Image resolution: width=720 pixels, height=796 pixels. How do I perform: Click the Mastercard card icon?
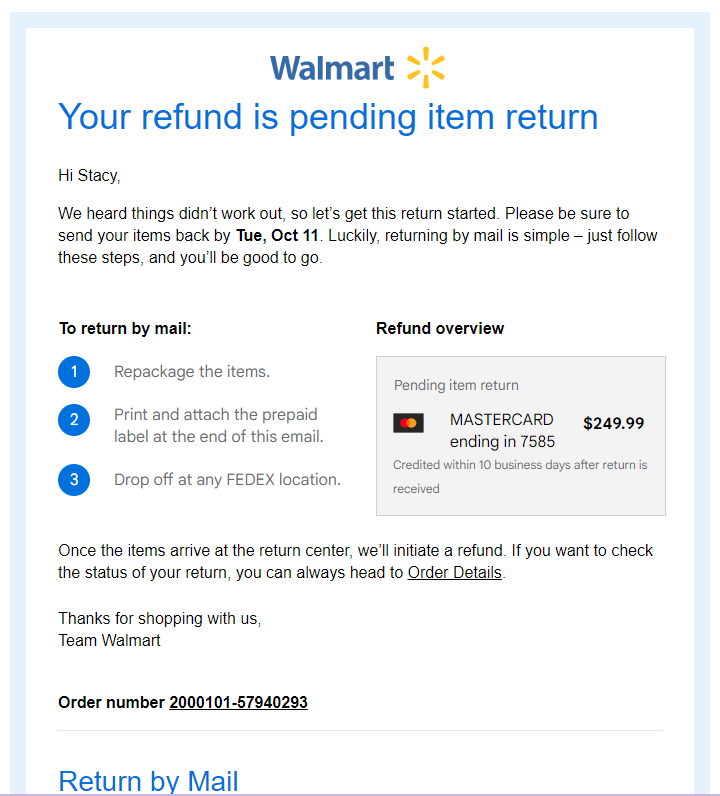(408, 423)
